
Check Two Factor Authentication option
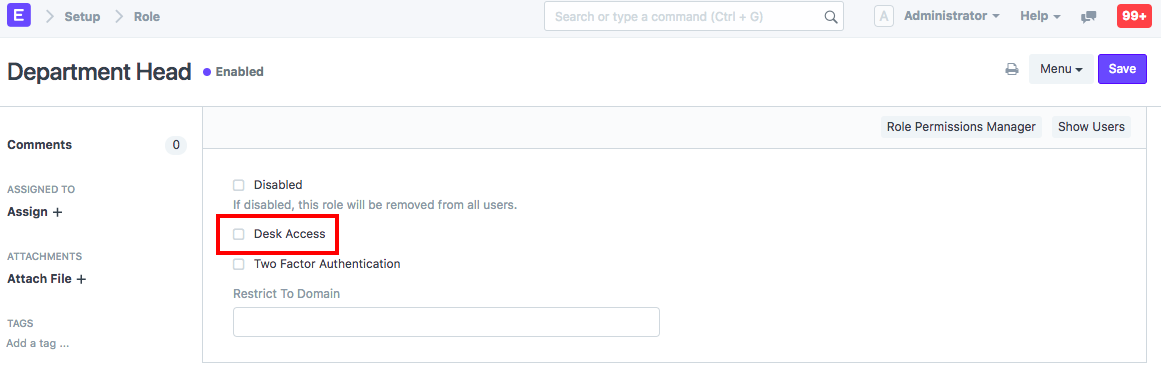click(238, 264)
